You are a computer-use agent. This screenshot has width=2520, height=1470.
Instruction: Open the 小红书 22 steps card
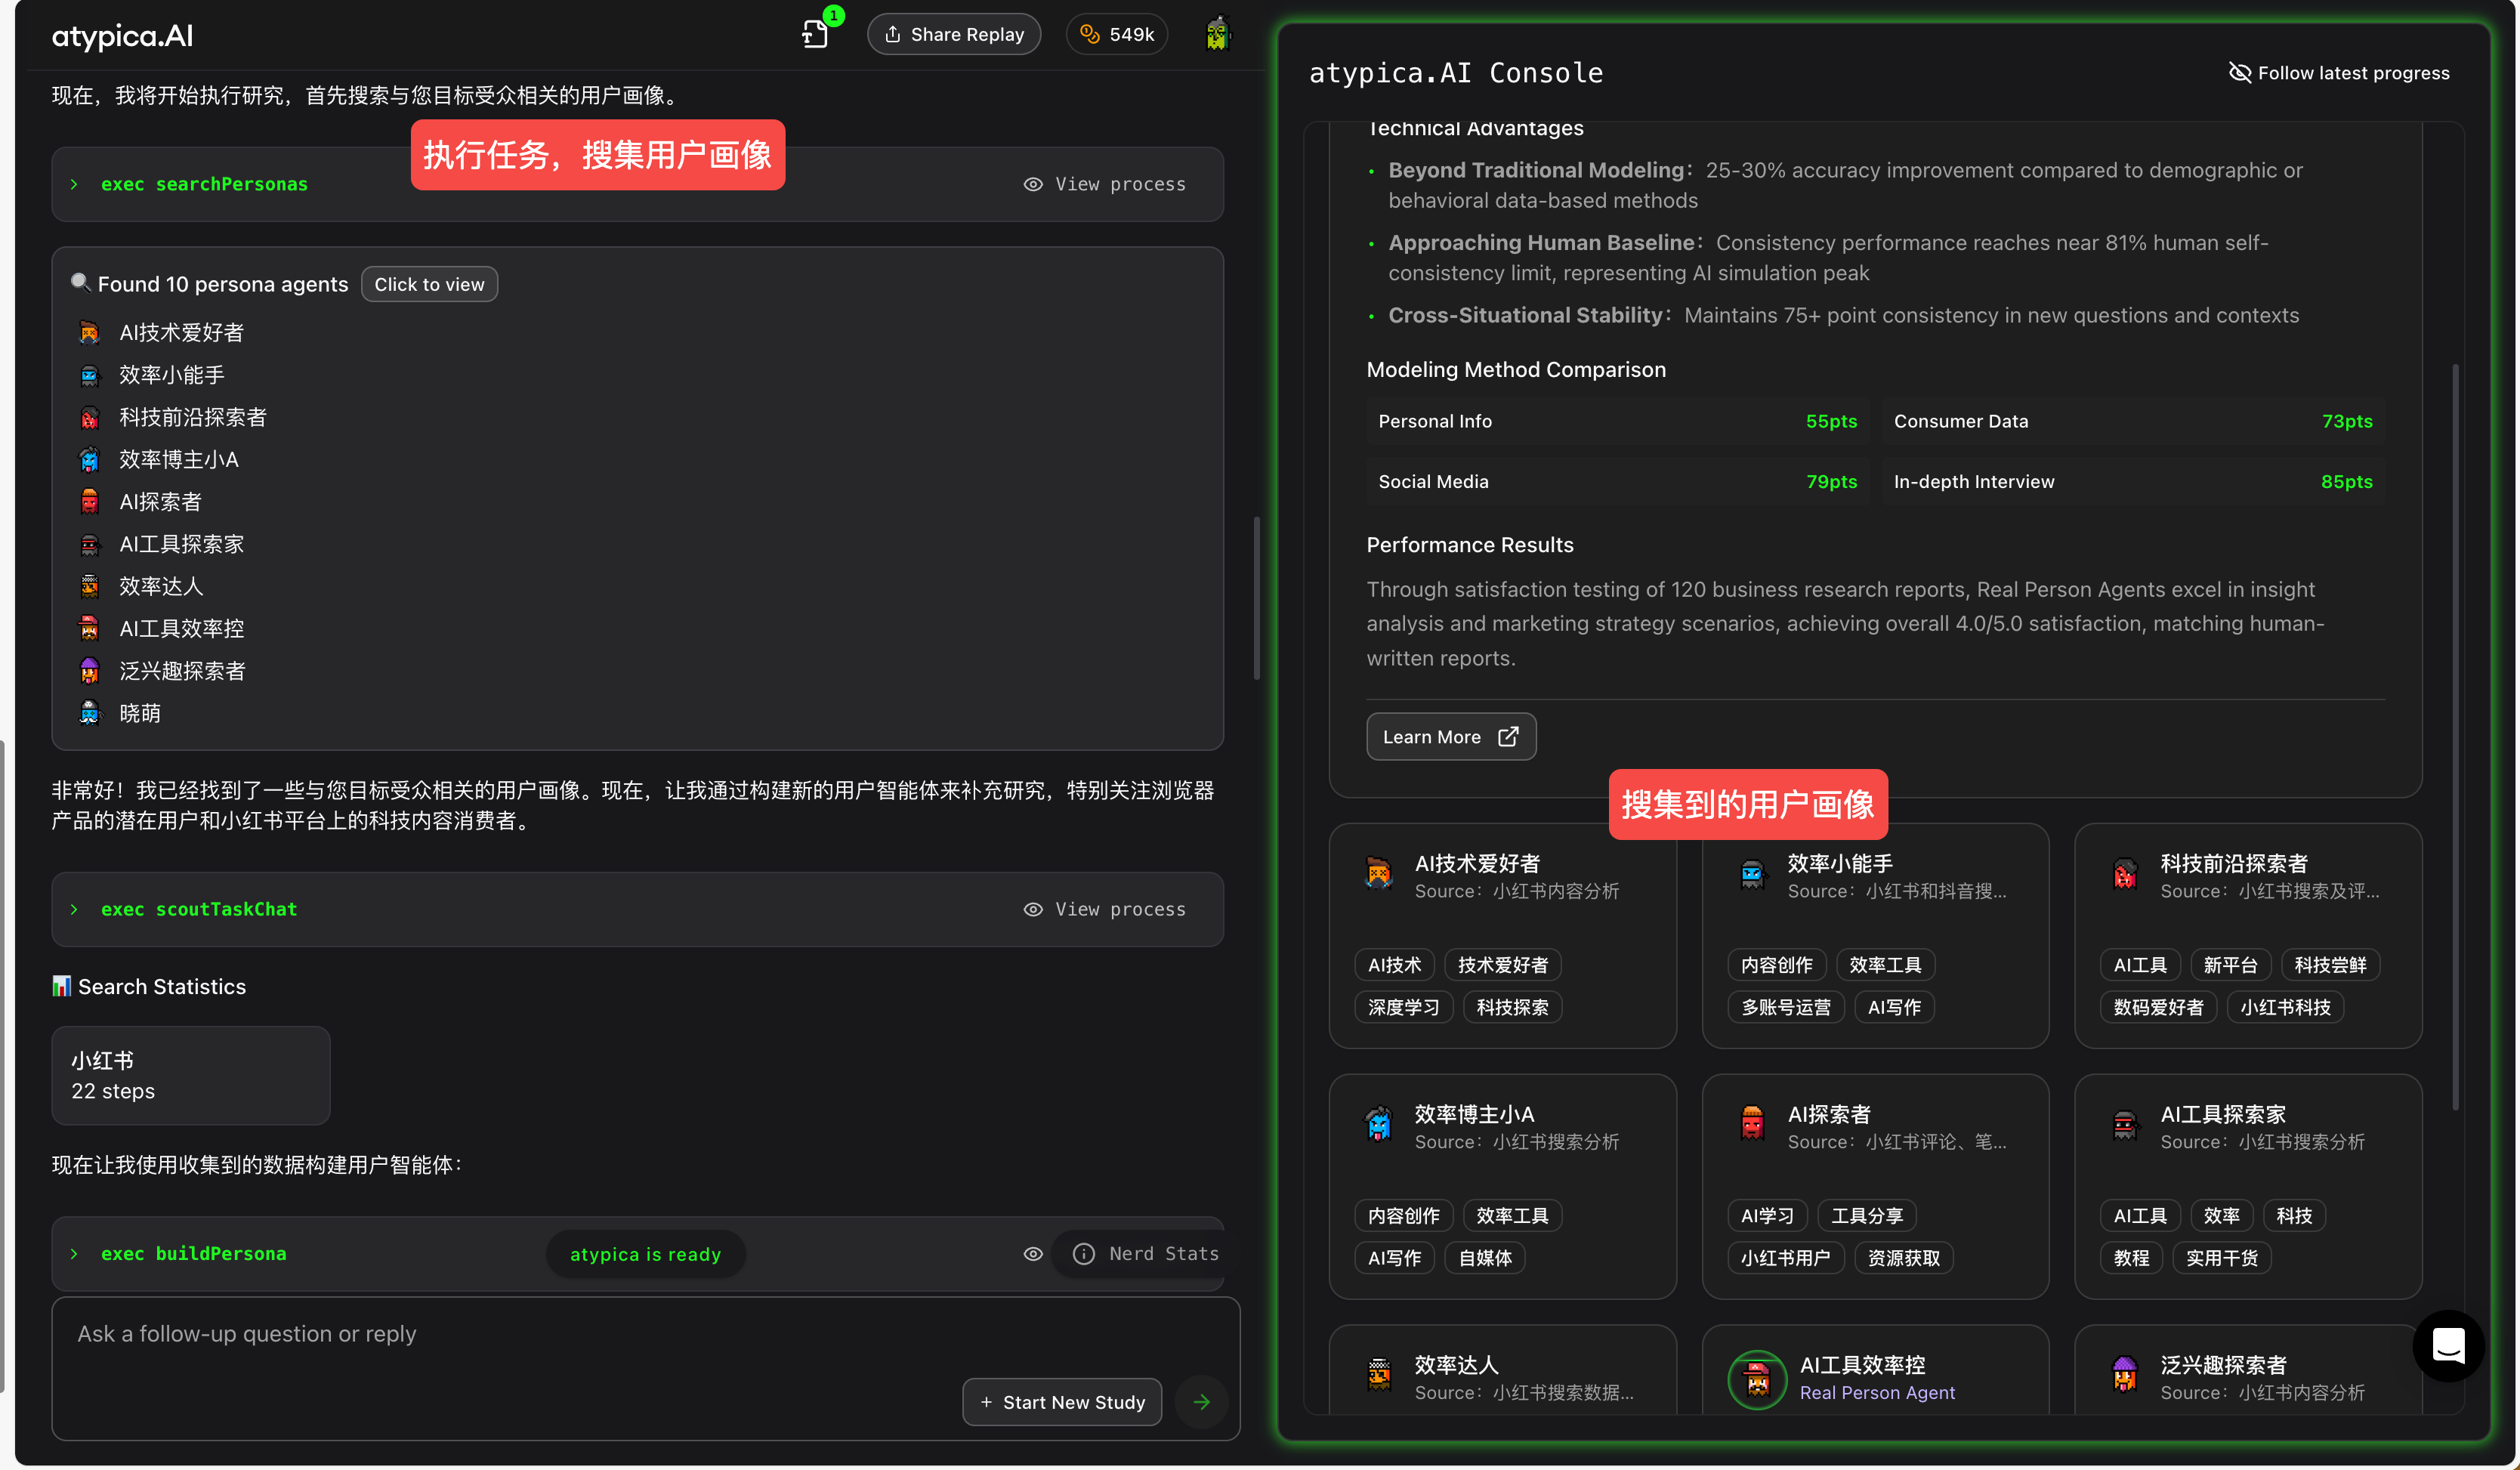[x=191, y=1075]
